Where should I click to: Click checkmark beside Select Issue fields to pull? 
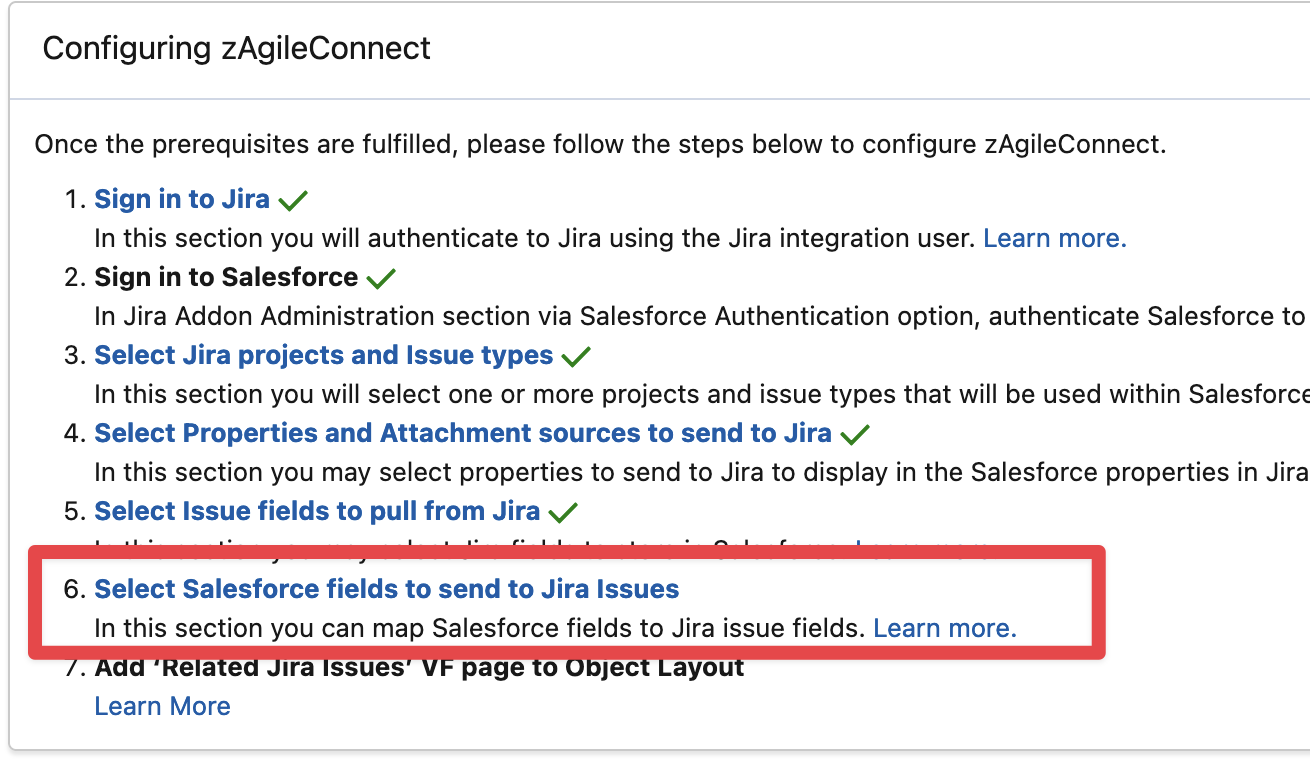[563, 512]
